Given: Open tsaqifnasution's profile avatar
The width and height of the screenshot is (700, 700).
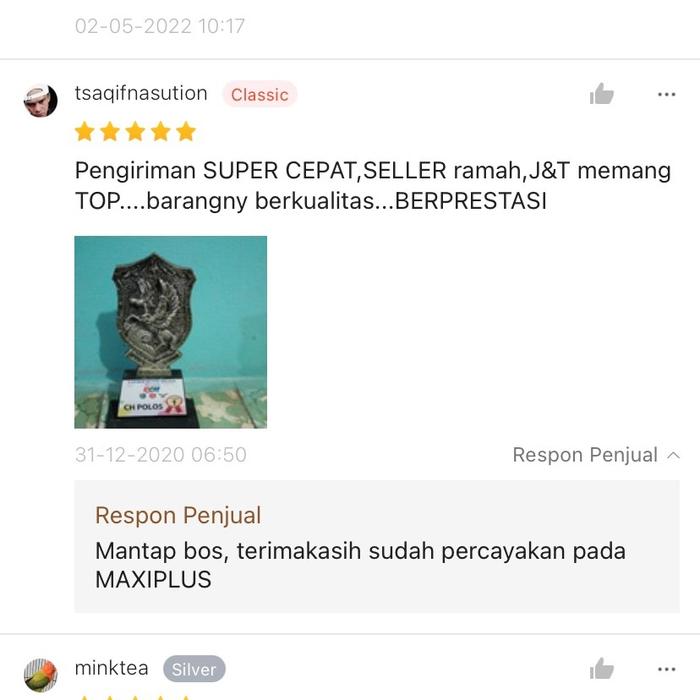Looking at the screenshot, I should point(40,100).
